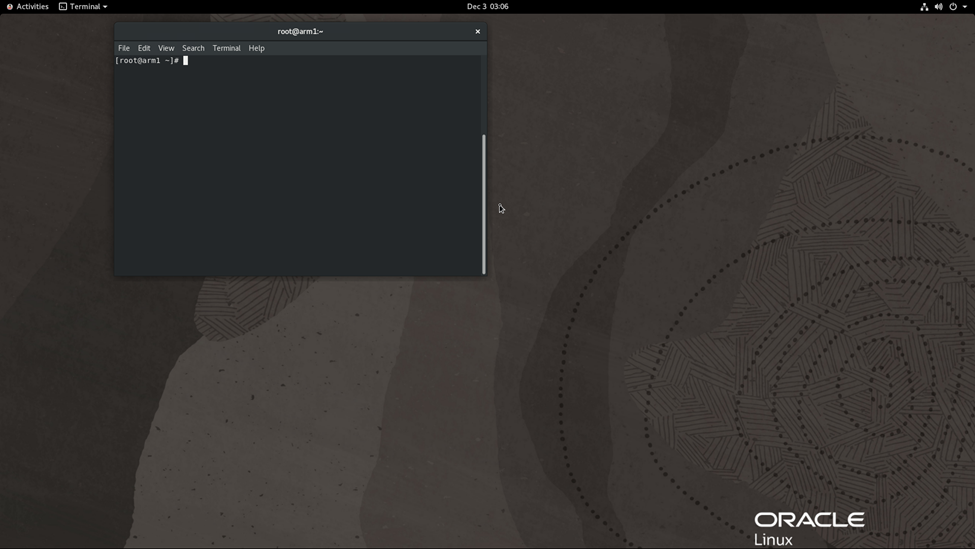Open the Terminal application menu in top bar
This screenshot has height=549, width=975.
(83, 6)
